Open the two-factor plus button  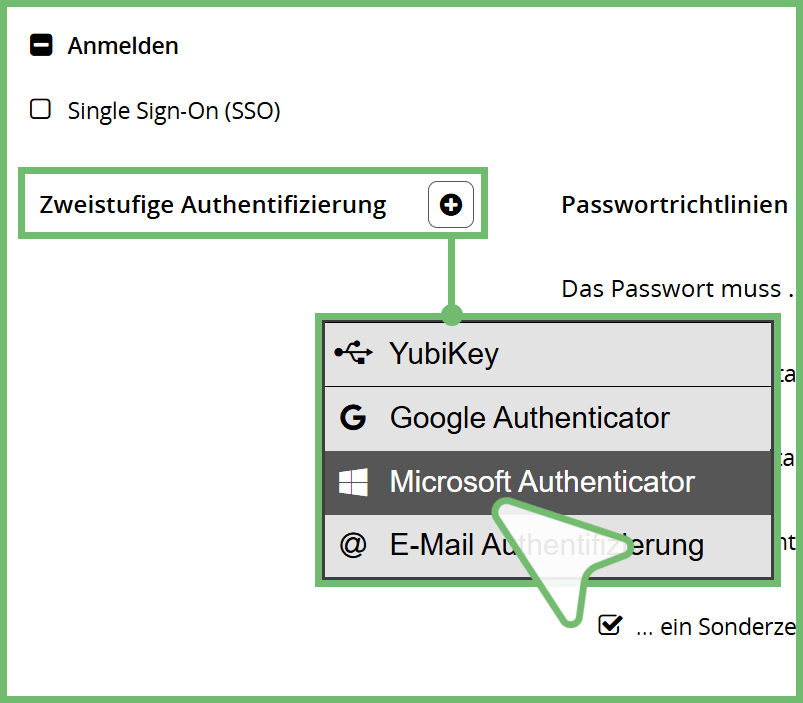pyautogui.click(x=451, y=205)
